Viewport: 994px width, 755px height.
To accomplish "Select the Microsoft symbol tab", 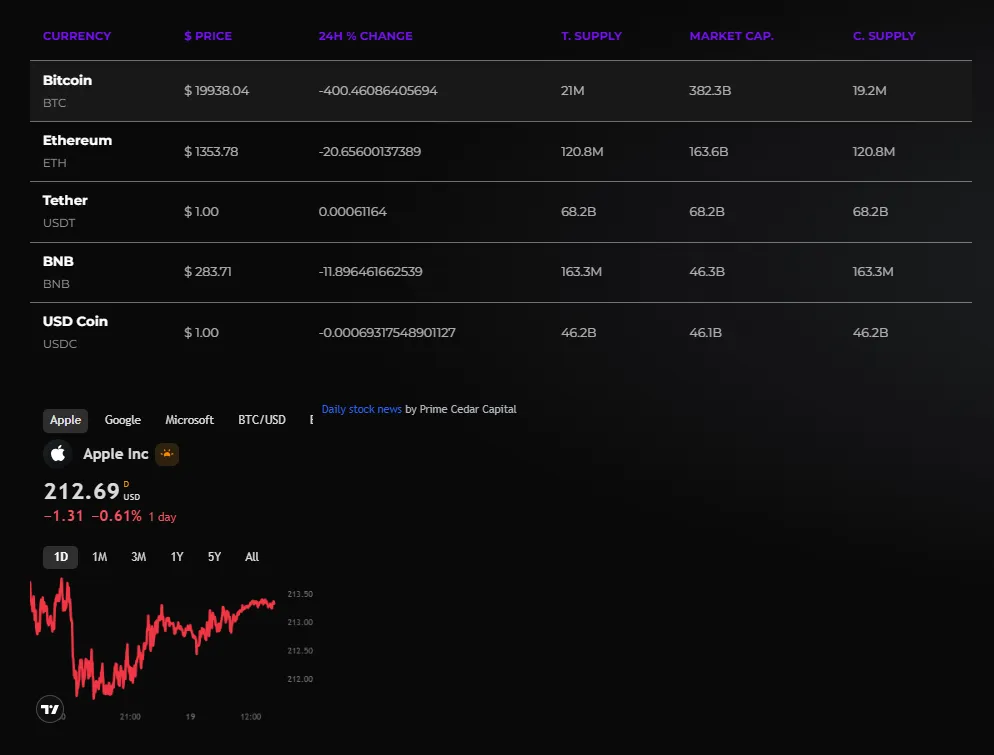I will [189, 420].
